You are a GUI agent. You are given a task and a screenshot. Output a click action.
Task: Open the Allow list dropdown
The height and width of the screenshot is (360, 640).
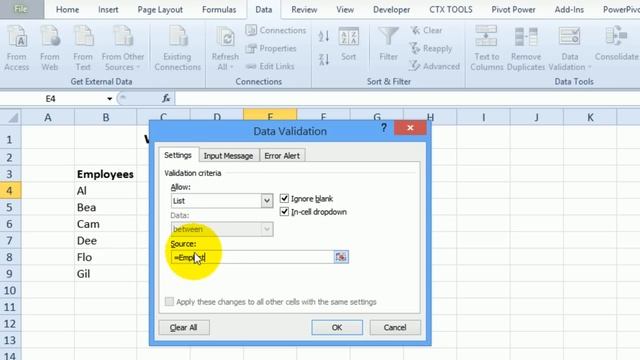click(x=267, y=201)
